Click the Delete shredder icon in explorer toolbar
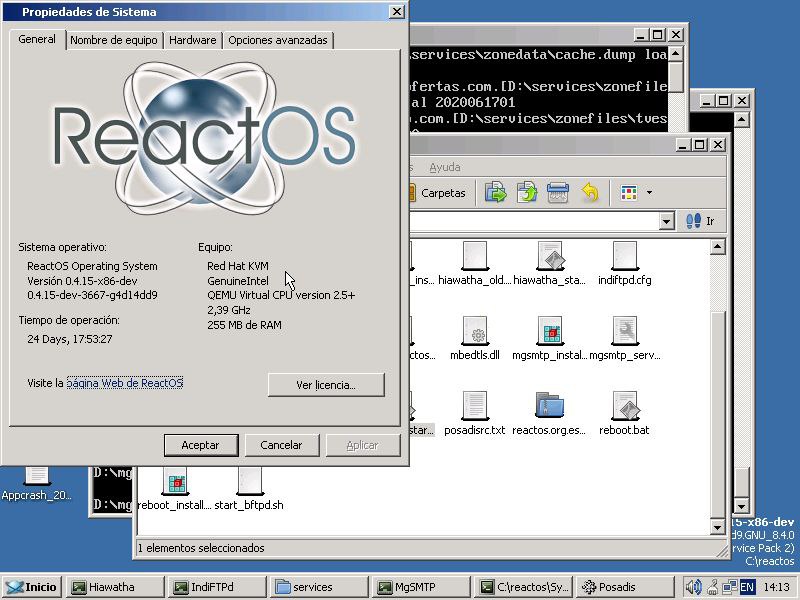Screen dimensions: 800x600 (558, 193)
